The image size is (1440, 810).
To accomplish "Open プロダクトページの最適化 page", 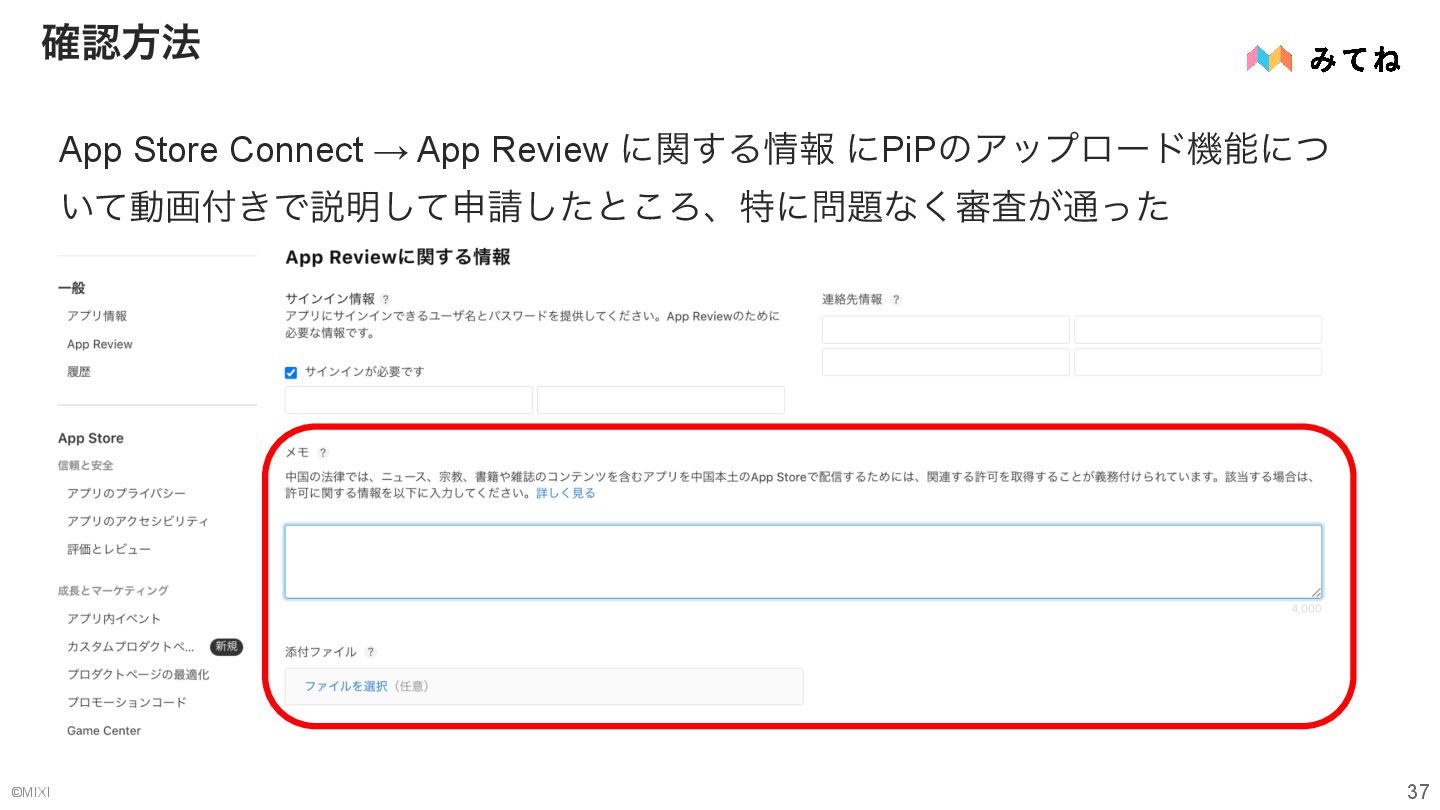I will tap(138, 675).
